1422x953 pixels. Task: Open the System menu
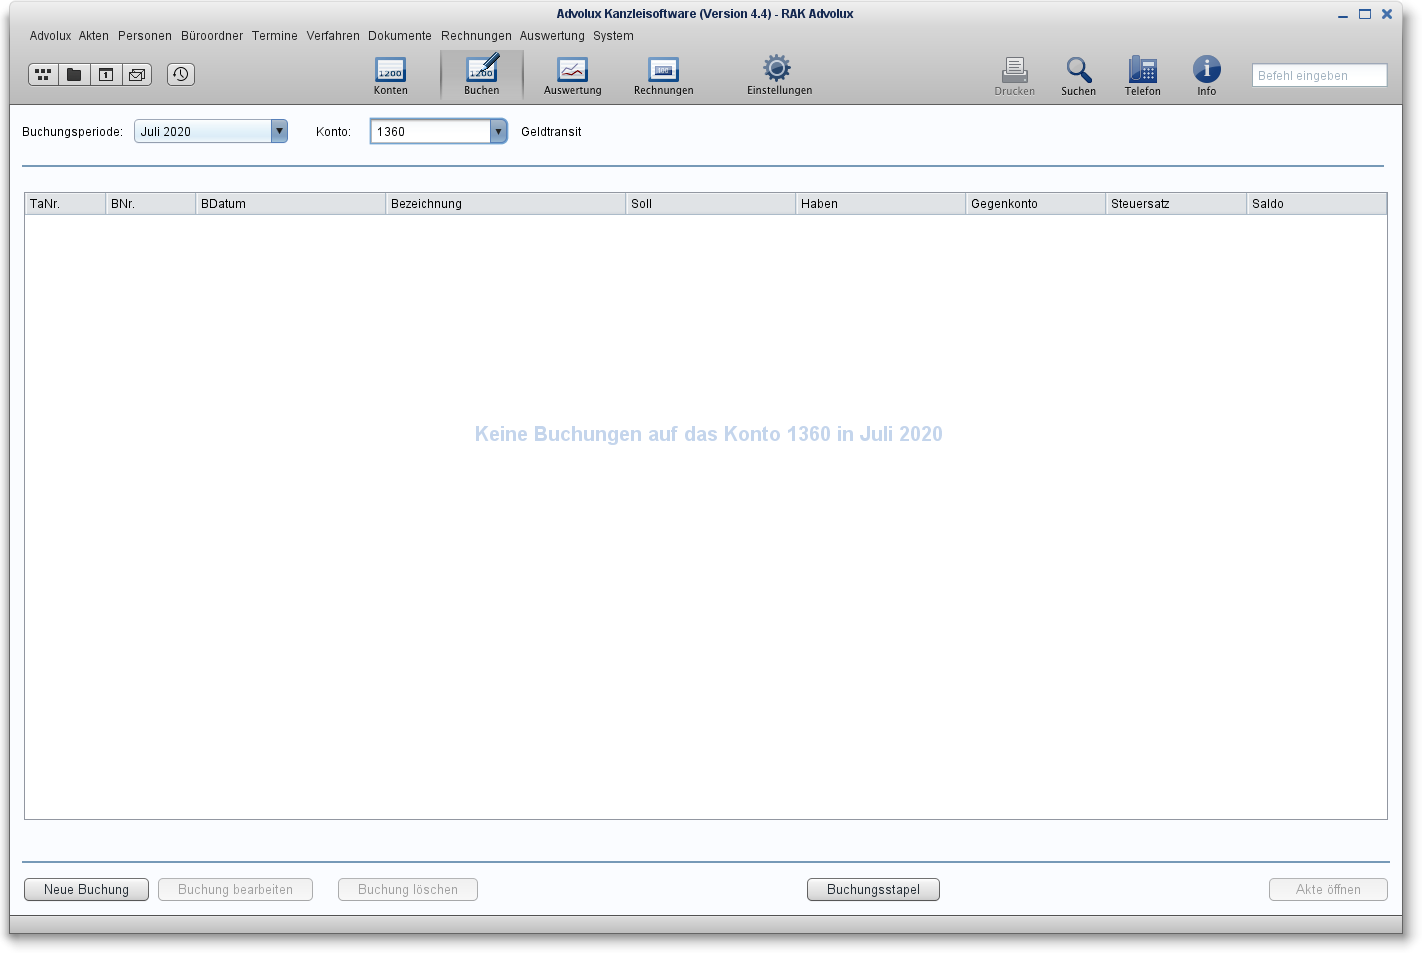[x=613, y=36]
